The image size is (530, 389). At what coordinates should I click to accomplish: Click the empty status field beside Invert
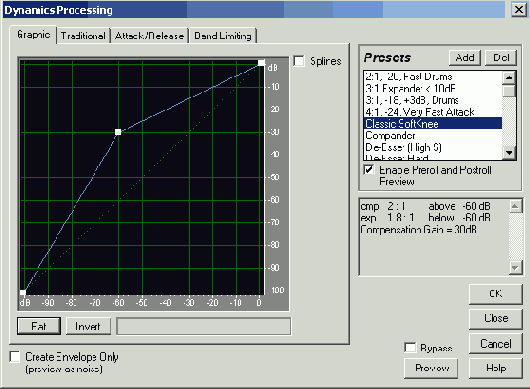203,326
